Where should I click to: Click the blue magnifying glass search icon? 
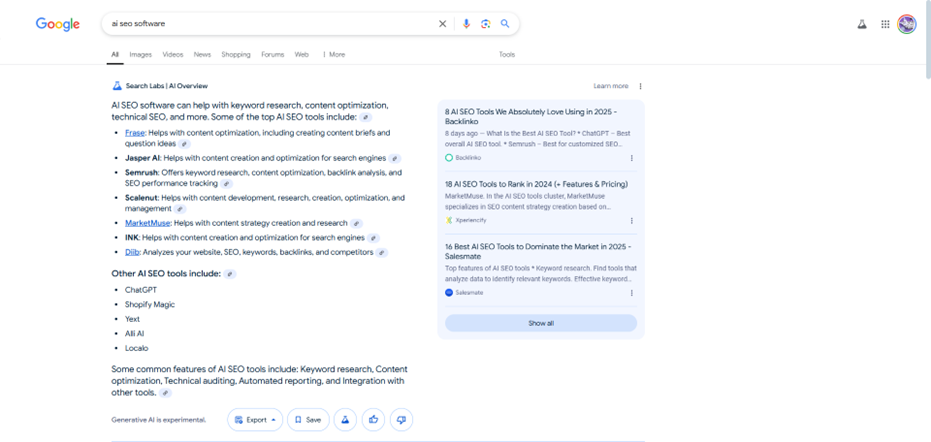click(505, 24)
